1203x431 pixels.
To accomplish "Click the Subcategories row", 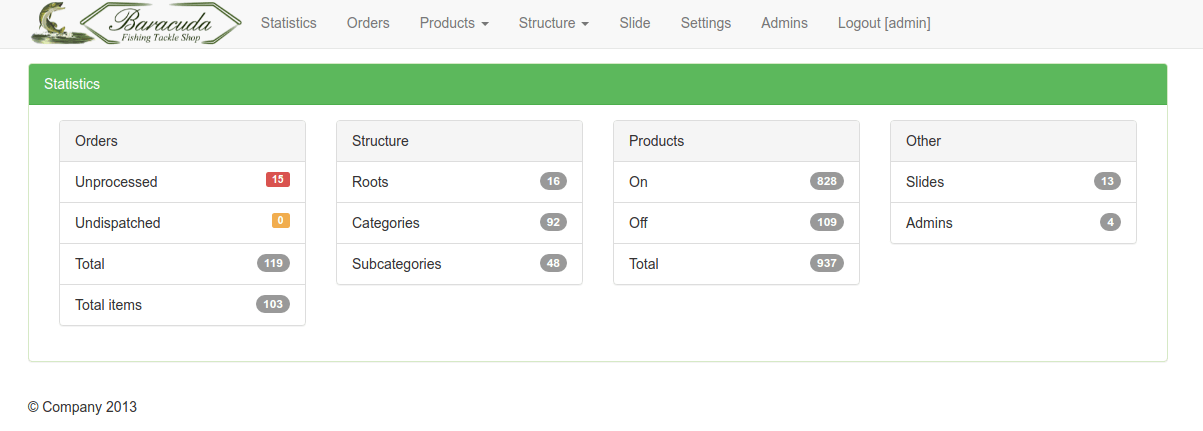I will click(459, 264).
